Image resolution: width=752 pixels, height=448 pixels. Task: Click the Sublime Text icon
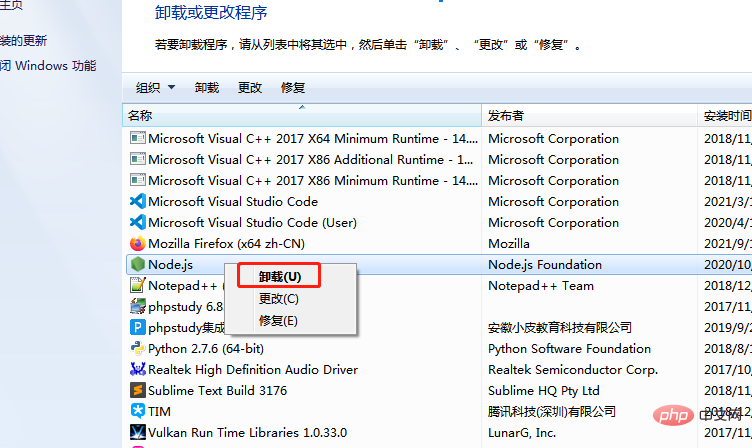tap(138, 390)
